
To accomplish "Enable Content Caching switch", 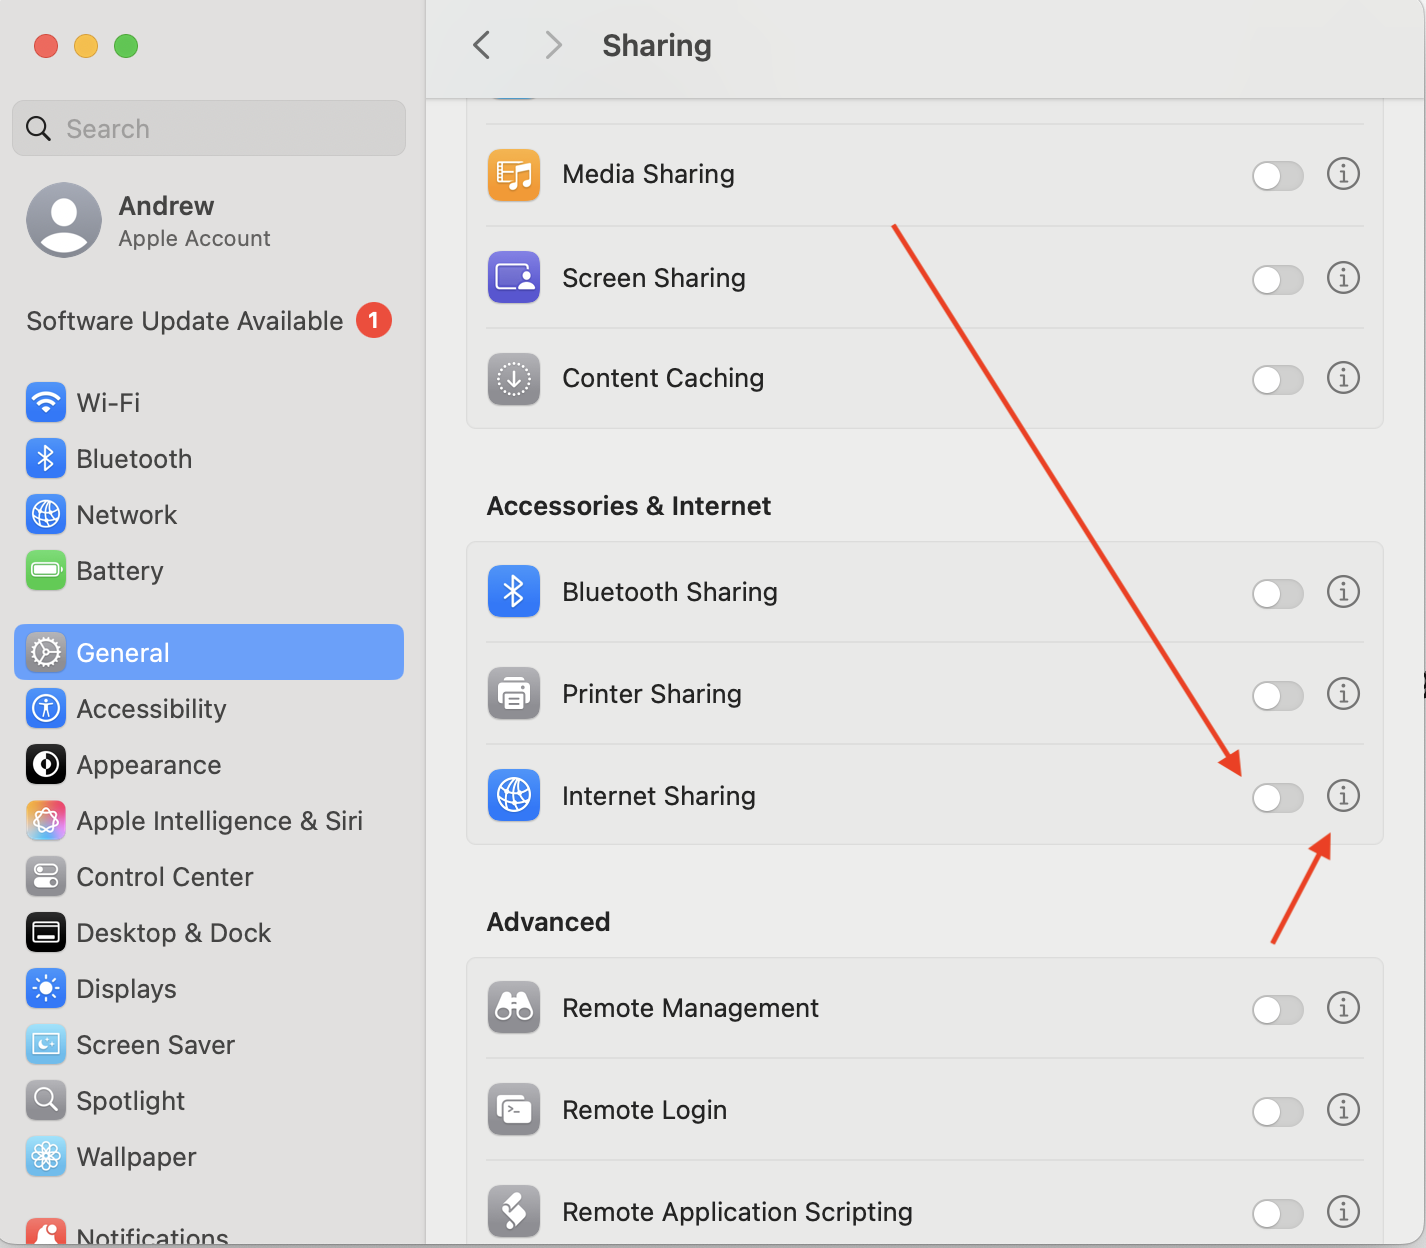I will click(1277, 380).
